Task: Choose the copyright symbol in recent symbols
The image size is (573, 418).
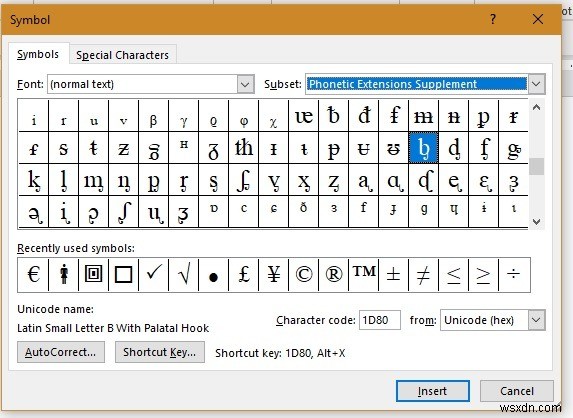Action: pyautogui.click(x=303, y=274)
